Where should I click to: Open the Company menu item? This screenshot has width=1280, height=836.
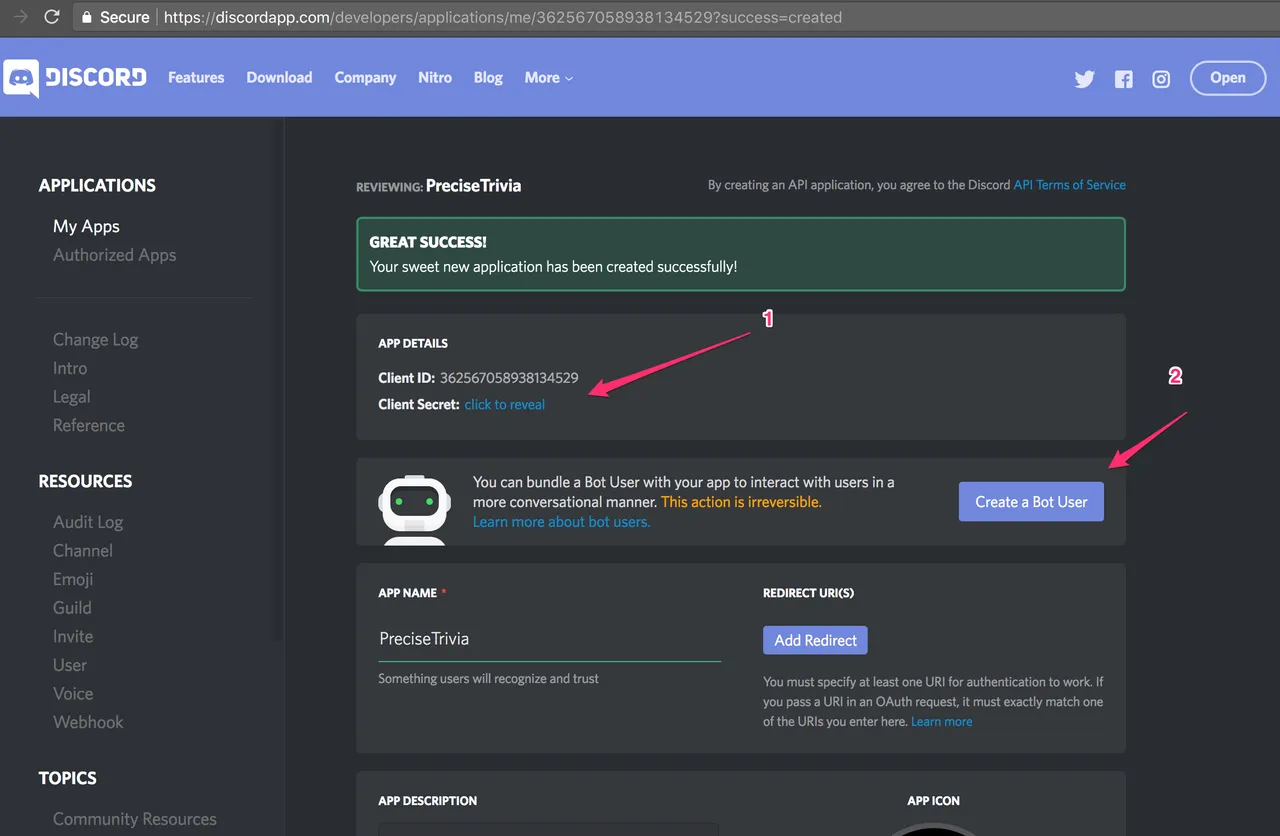pyautogui.click(x=365, y=78)
